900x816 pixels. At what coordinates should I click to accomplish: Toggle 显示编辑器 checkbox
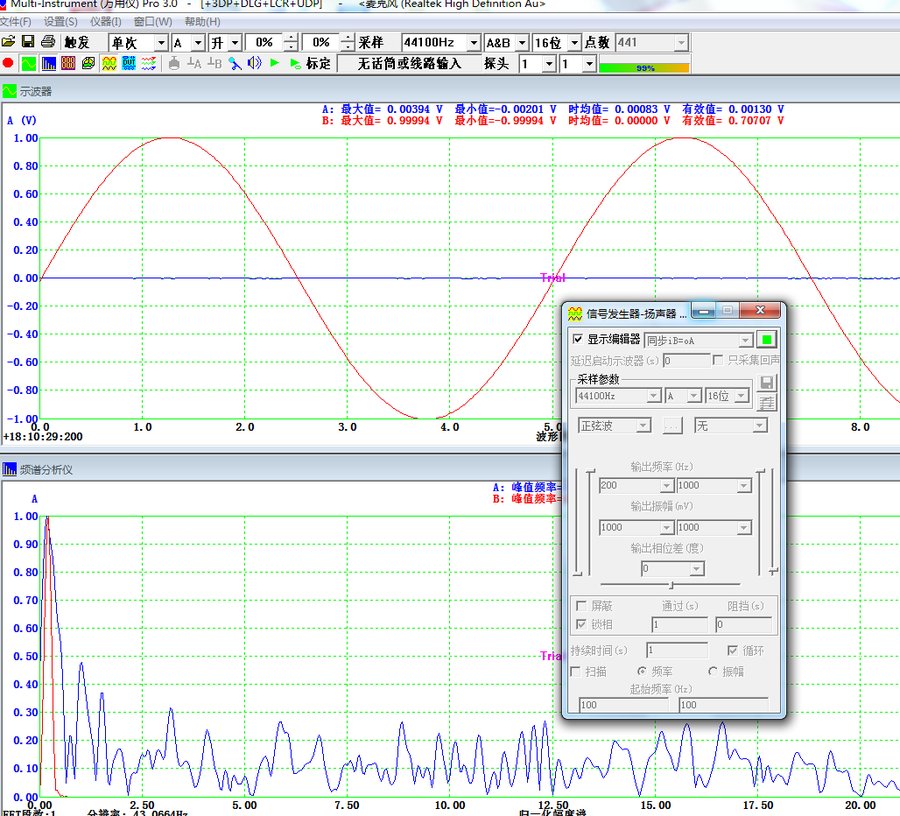[578, 339]
